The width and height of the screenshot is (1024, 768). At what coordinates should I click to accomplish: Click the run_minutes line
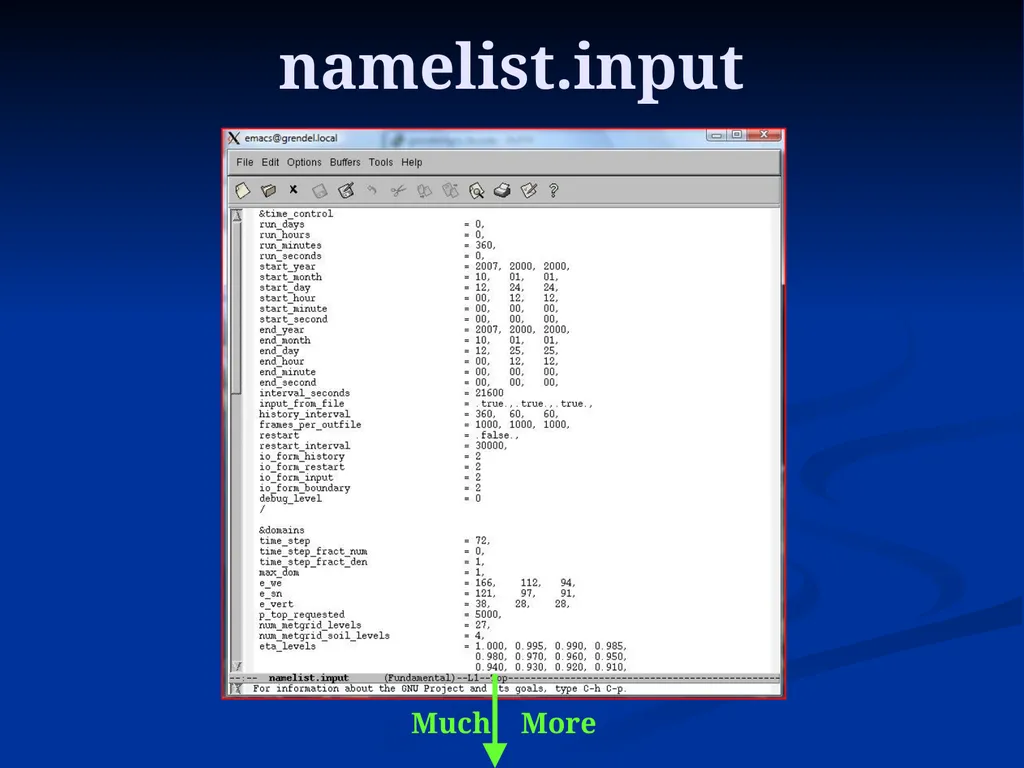pos(377,246)
